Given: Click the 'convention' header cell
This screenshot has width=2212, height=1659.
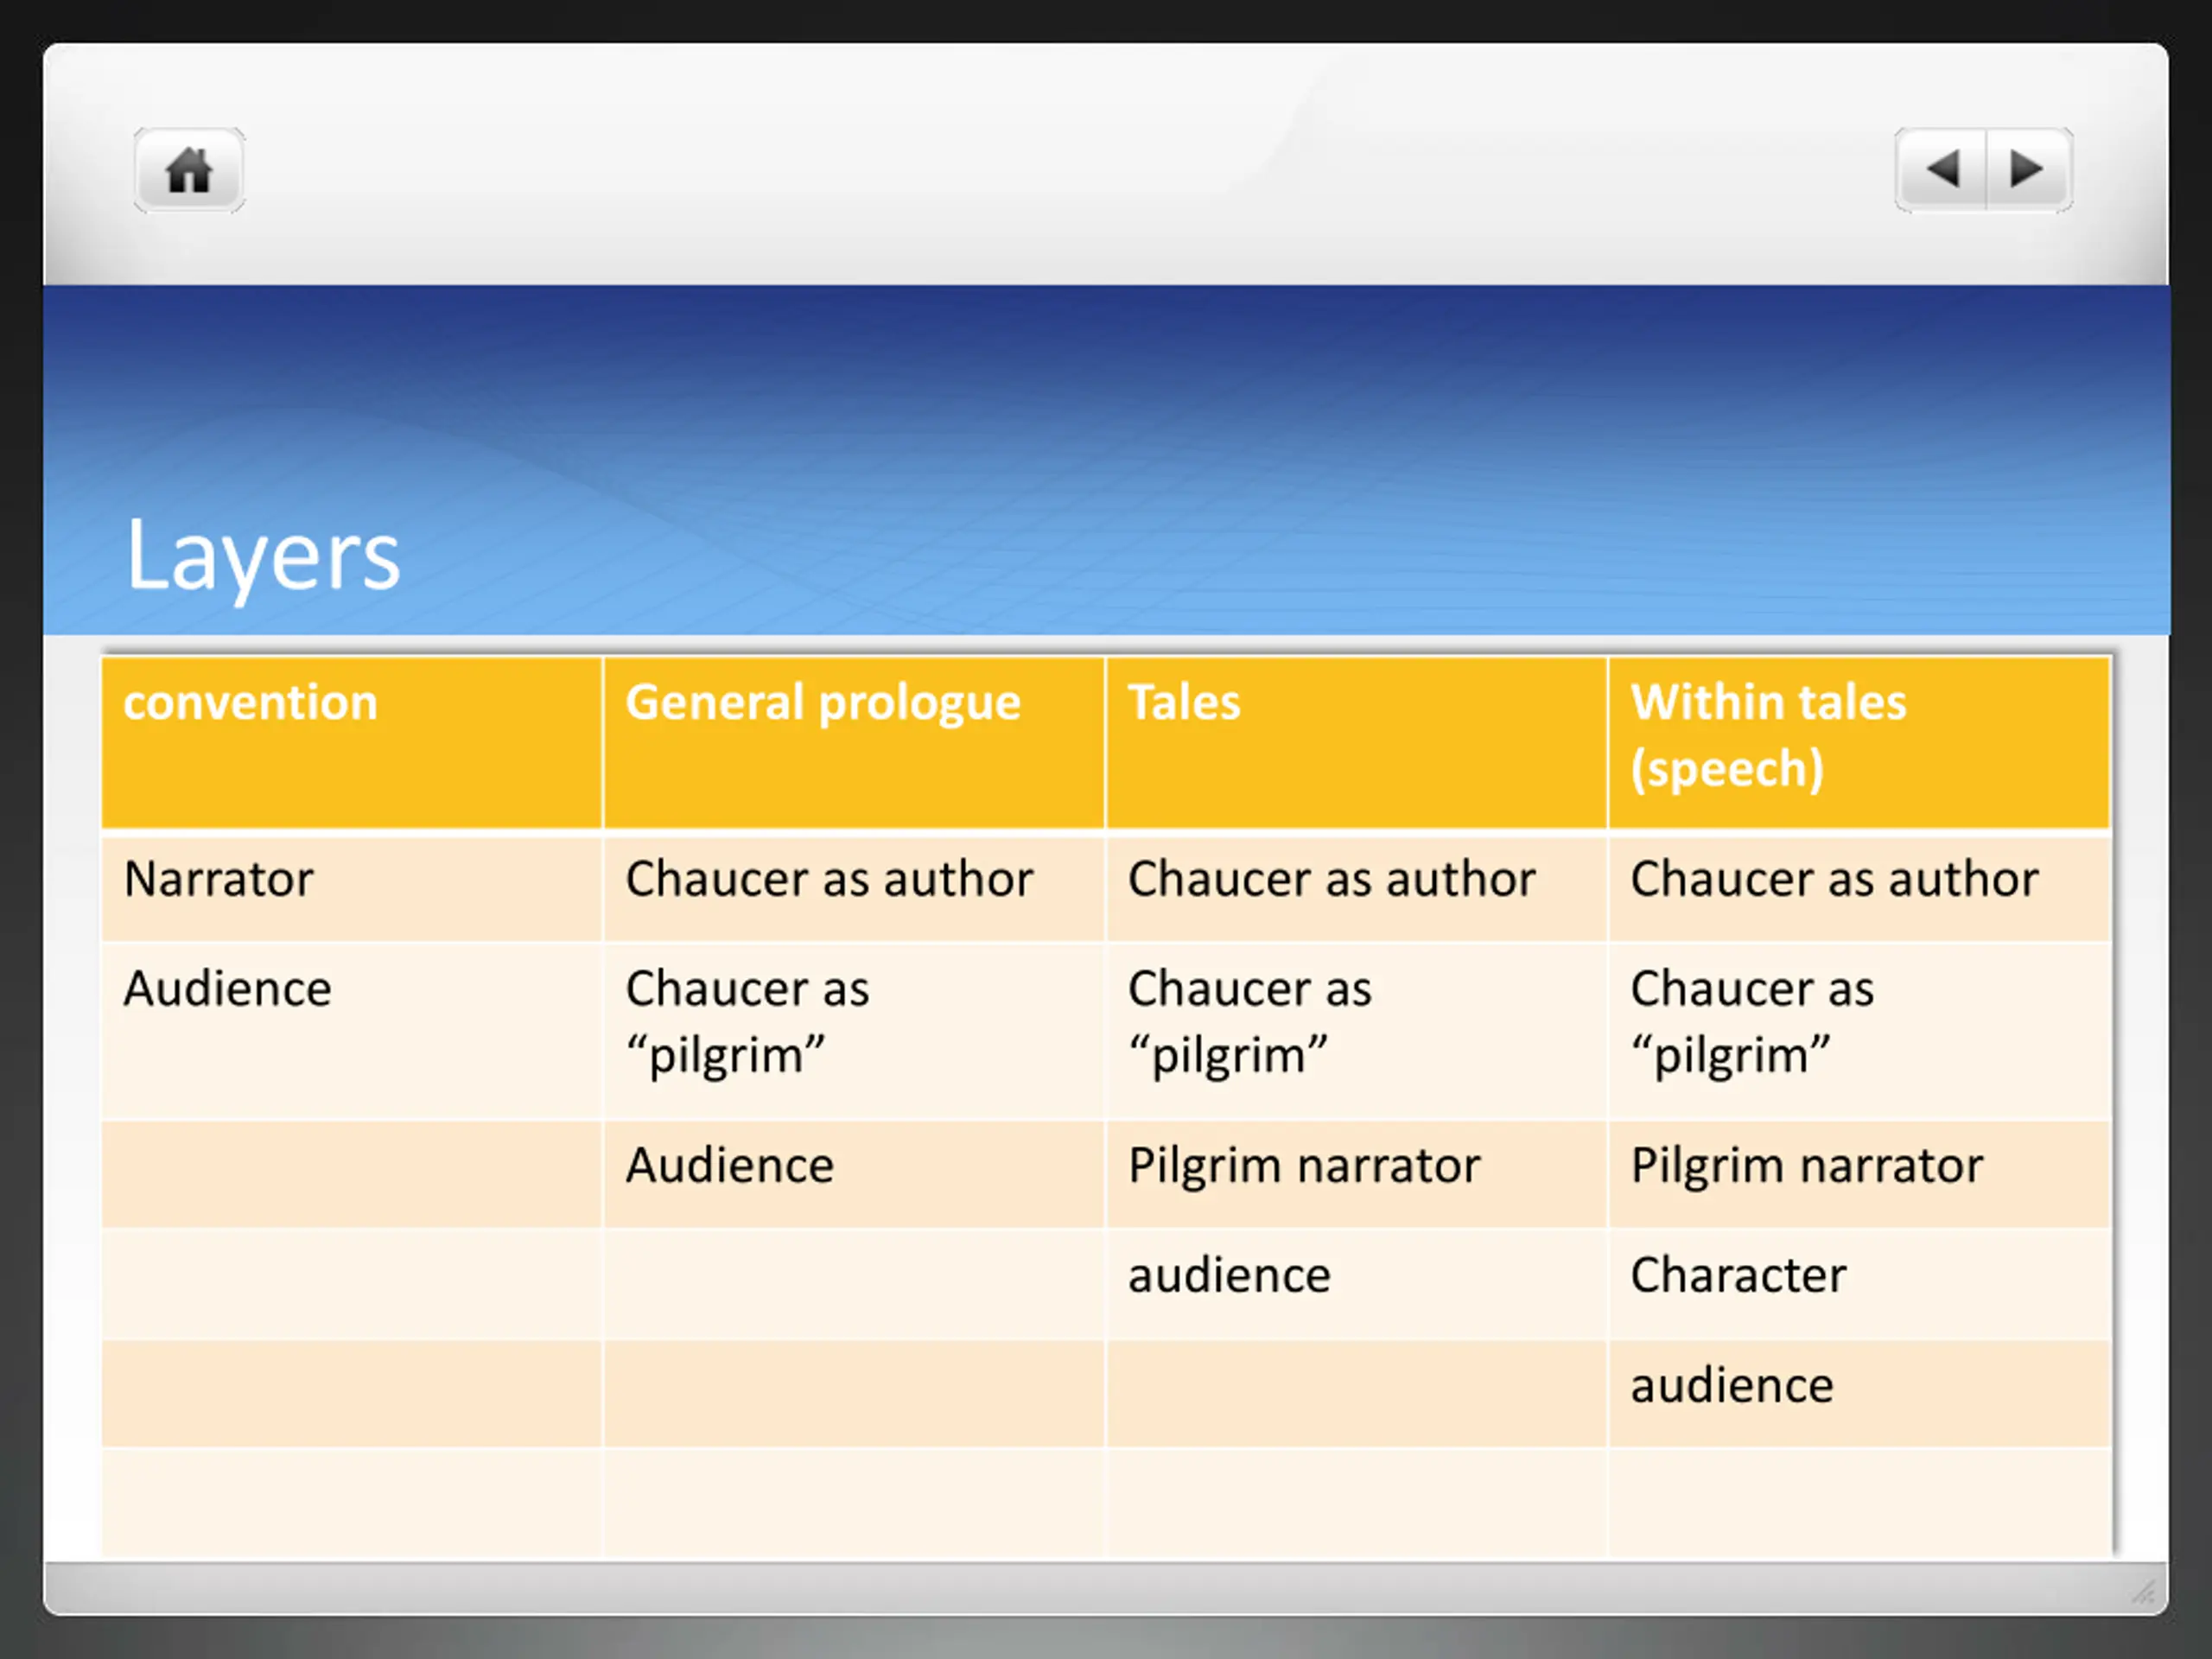Looking at the screenshot, I should pyautogui.click(x=352, y=743).
